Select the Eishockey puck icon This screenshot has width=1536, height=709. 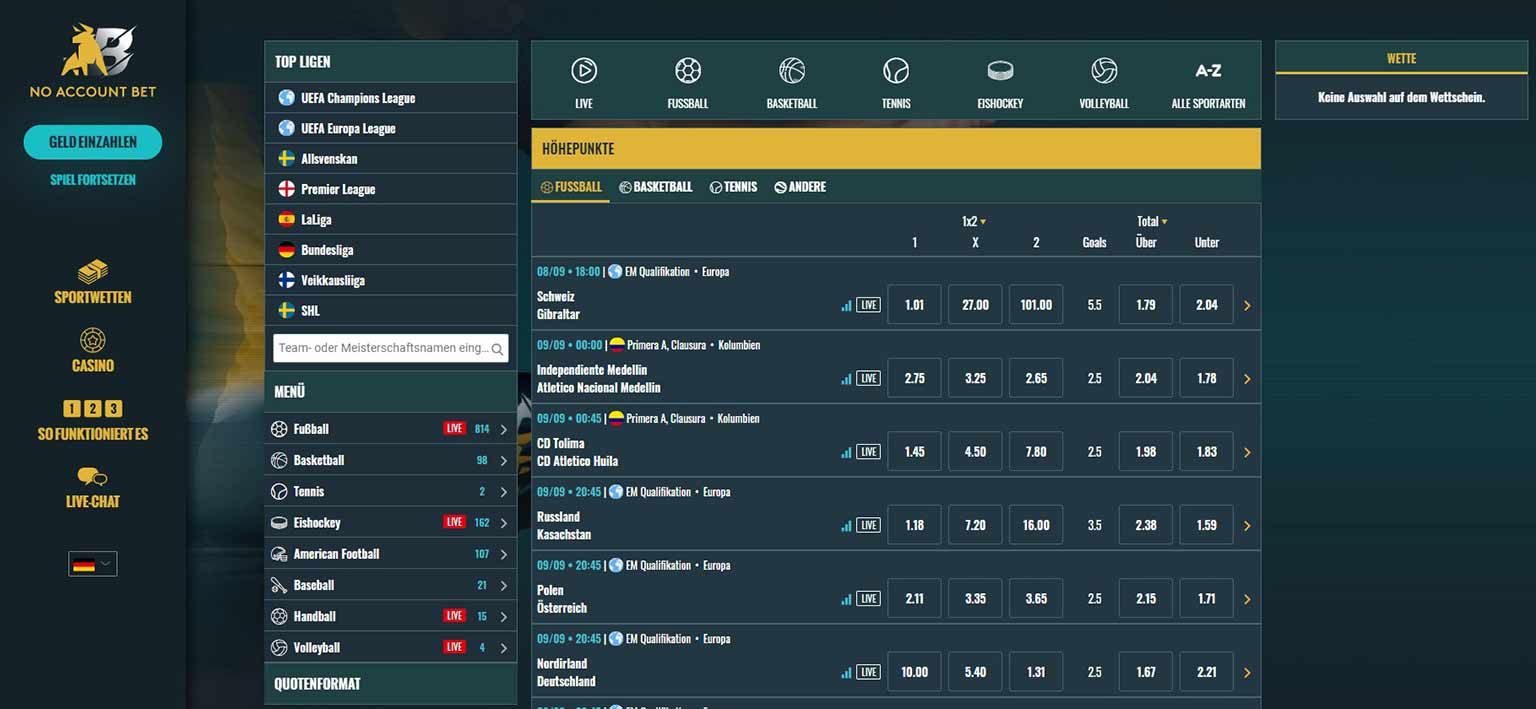coord(1000,80)
